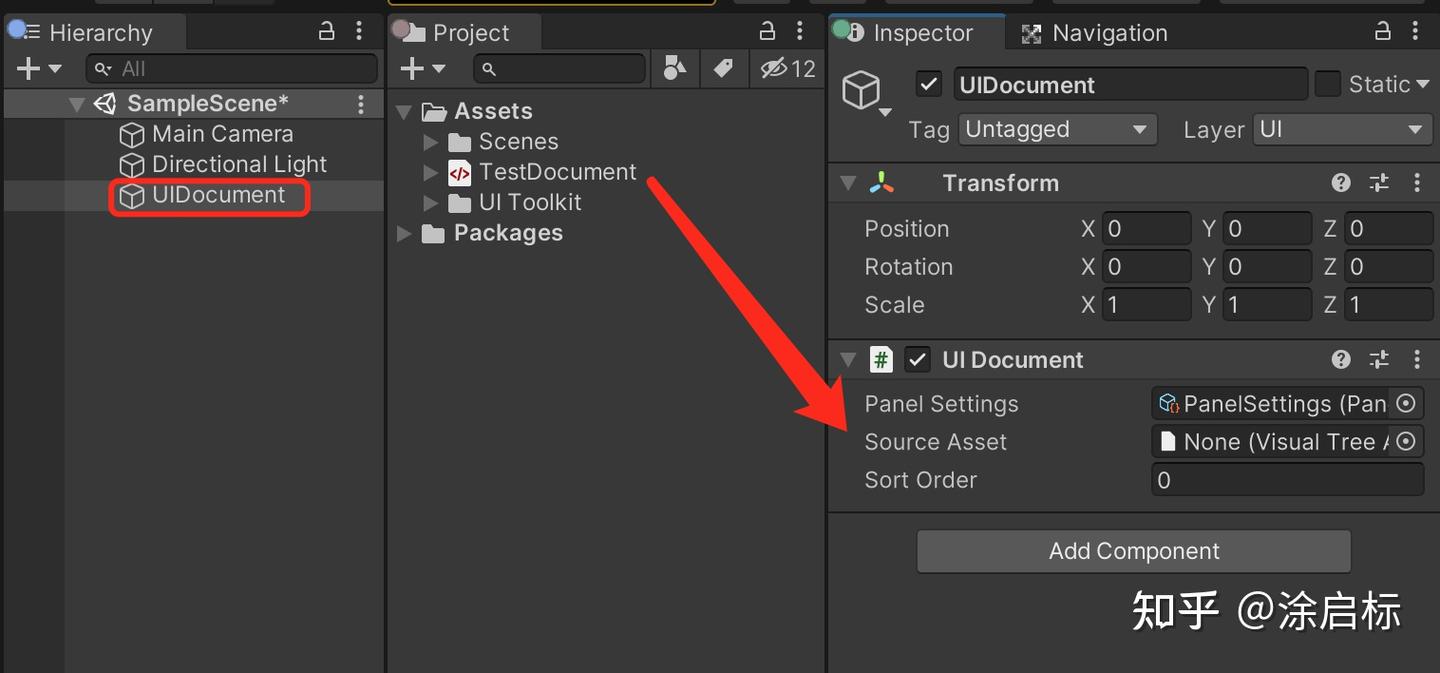
Task: Click the Transform presets icon
Action: 1379,183
